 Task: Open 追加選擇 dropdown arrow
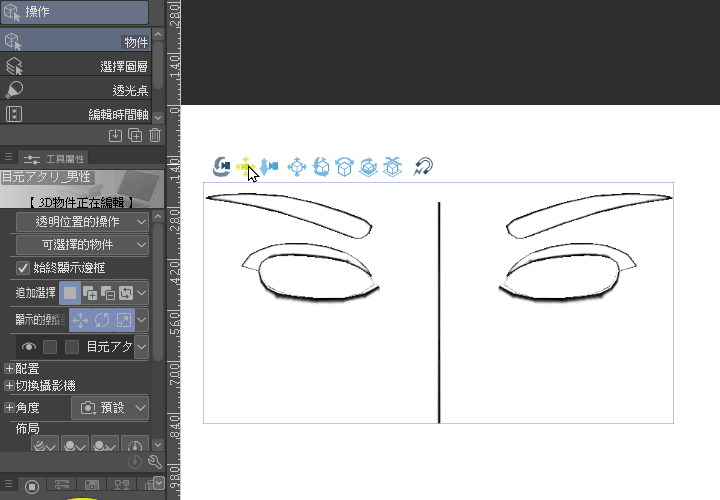[x=141, y=292]
